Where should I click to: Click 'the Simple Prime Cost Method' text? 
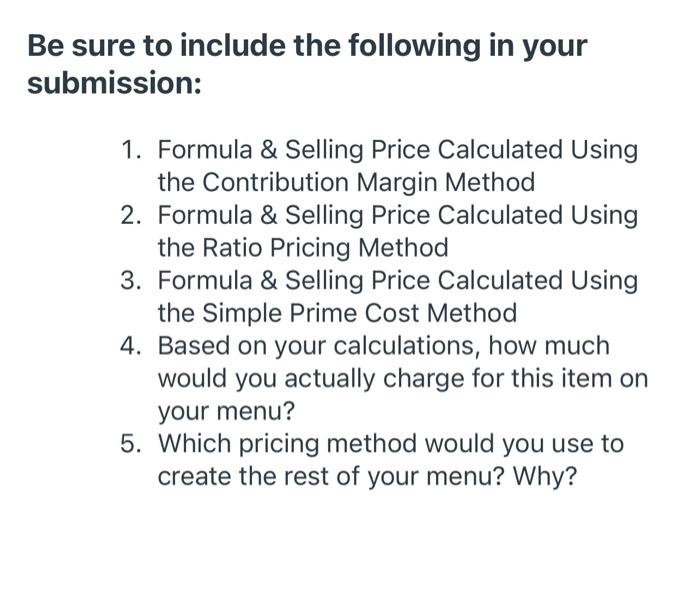(337, 313)
